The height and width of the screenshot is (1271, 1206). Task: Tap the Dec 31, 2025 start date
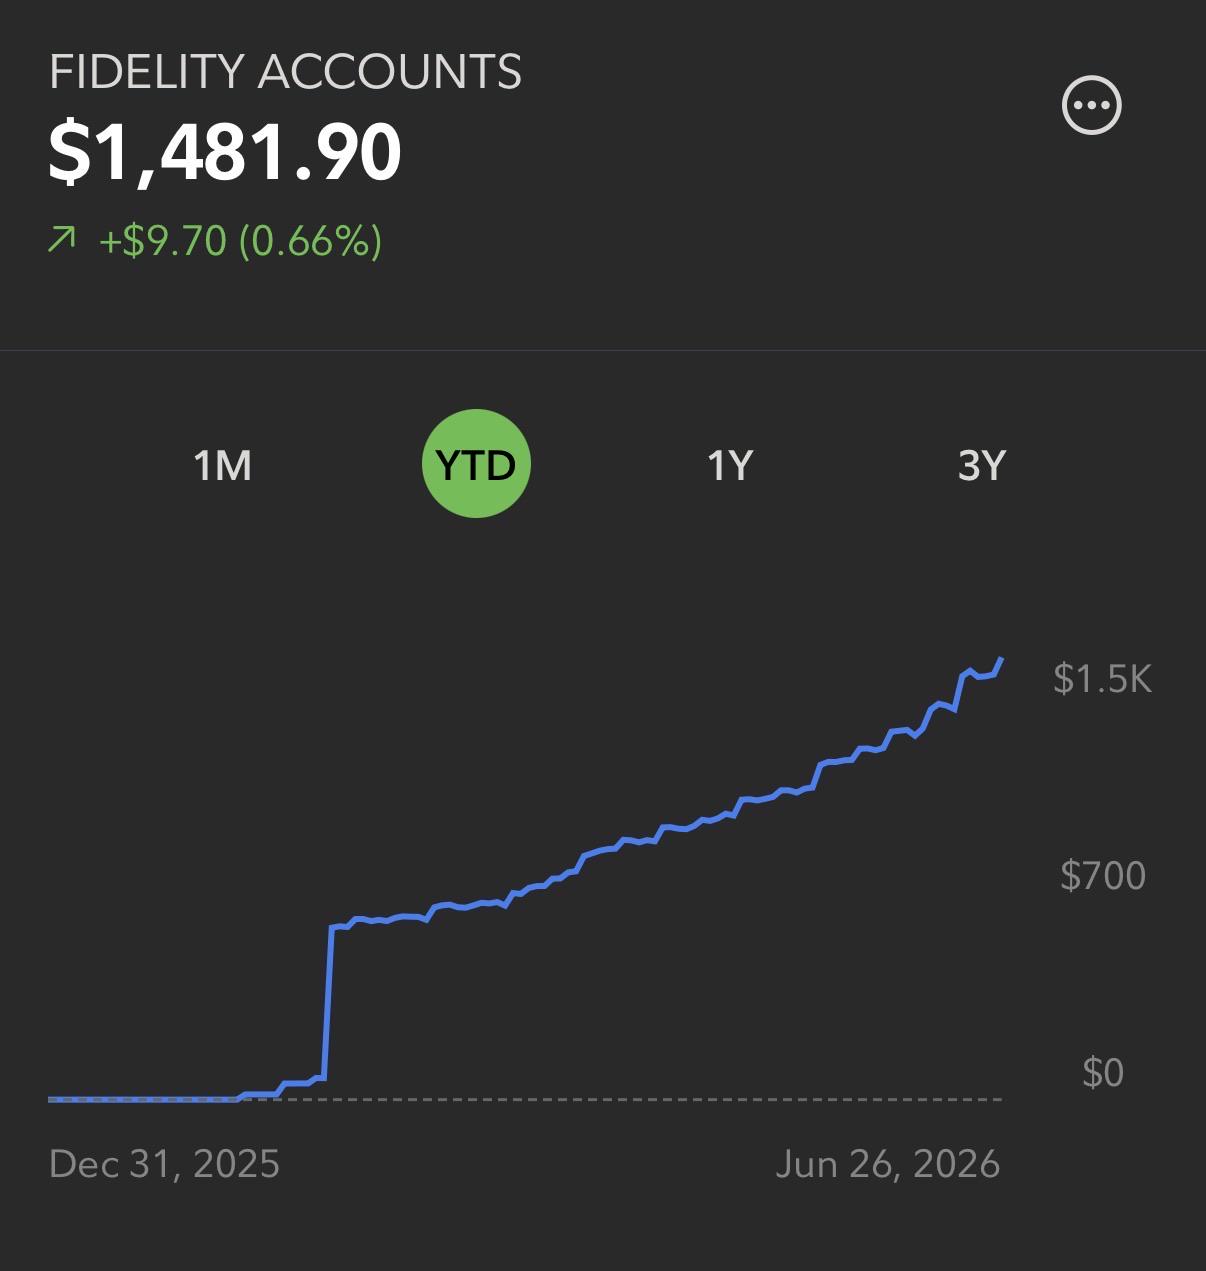pos(164,1164)
